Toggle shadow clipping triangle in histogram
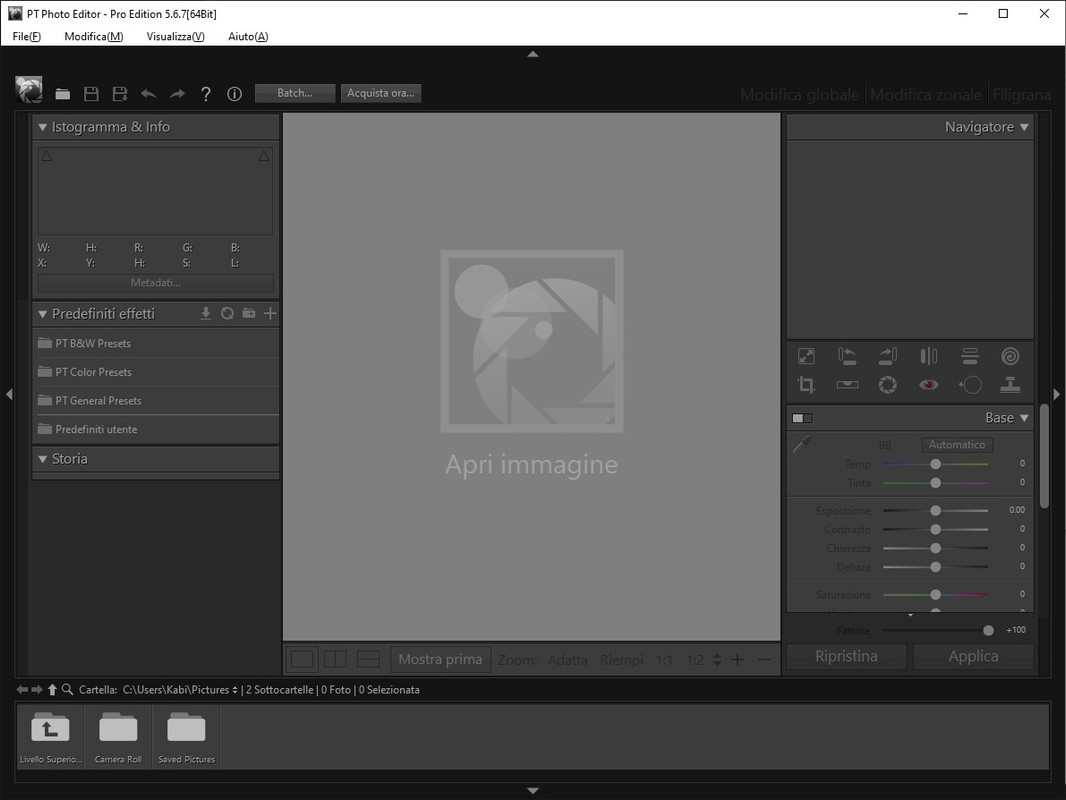This screenshot has height=800, width=1066. pyautogui.click(x=47, y=156)
